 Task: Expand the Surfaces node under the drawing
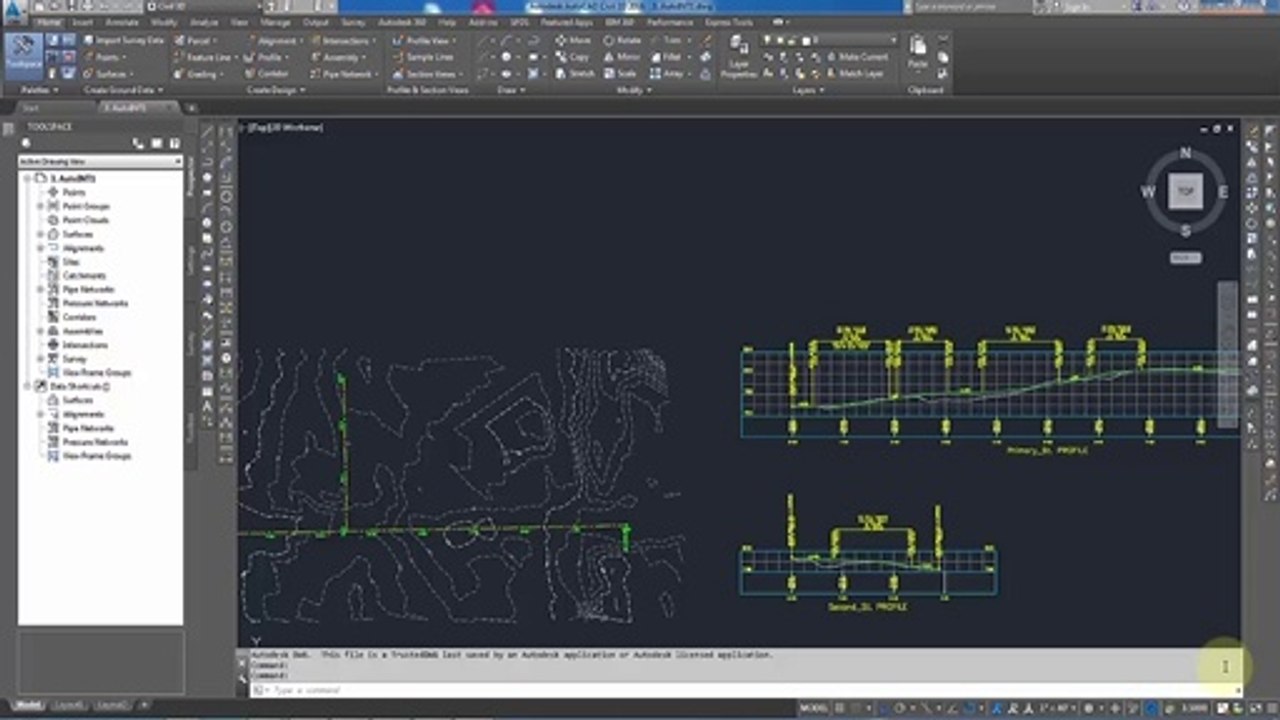point(41,234)
